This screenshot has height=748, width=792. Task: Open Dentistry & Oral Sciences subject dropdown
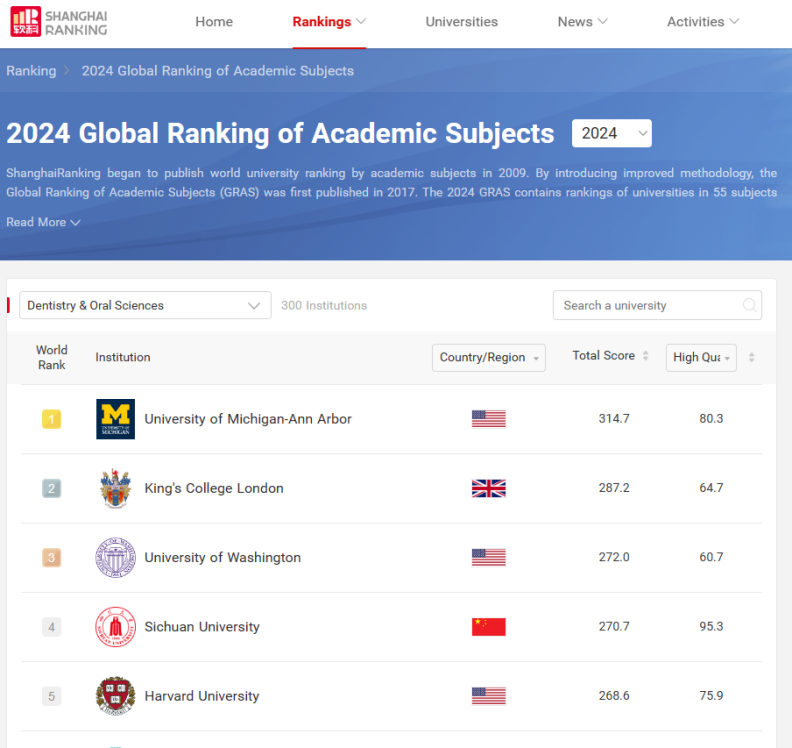(x=145, y=306)
